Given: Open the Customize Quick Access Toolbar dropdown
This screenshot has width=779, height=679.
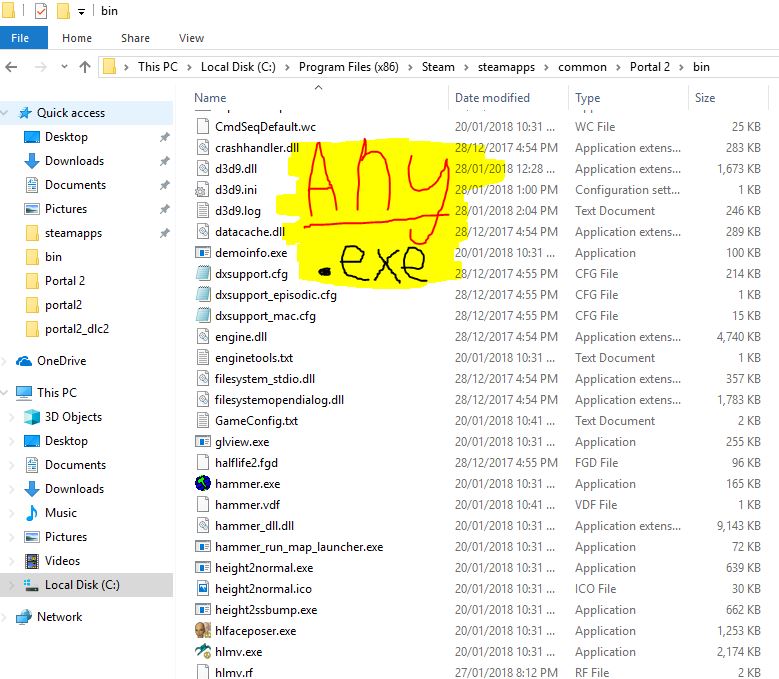Looking at the screenshot, I should [81, 12].
